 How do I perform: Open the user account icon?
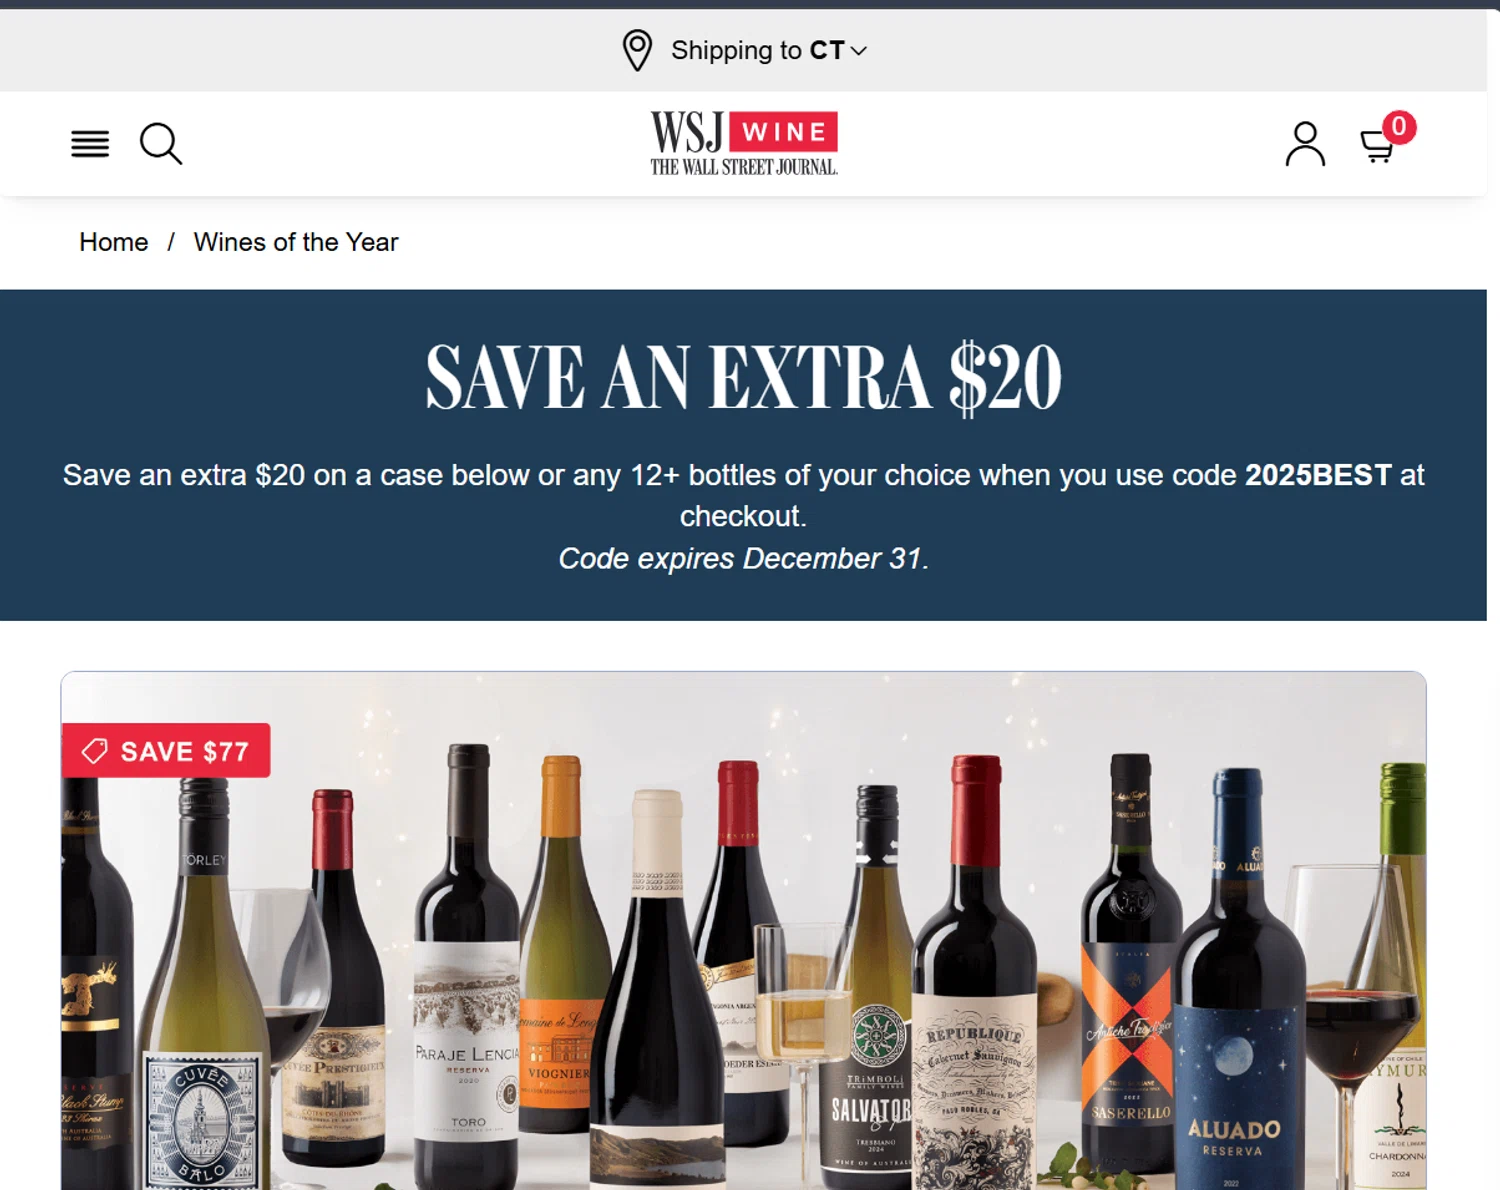tap(1305, 144)
